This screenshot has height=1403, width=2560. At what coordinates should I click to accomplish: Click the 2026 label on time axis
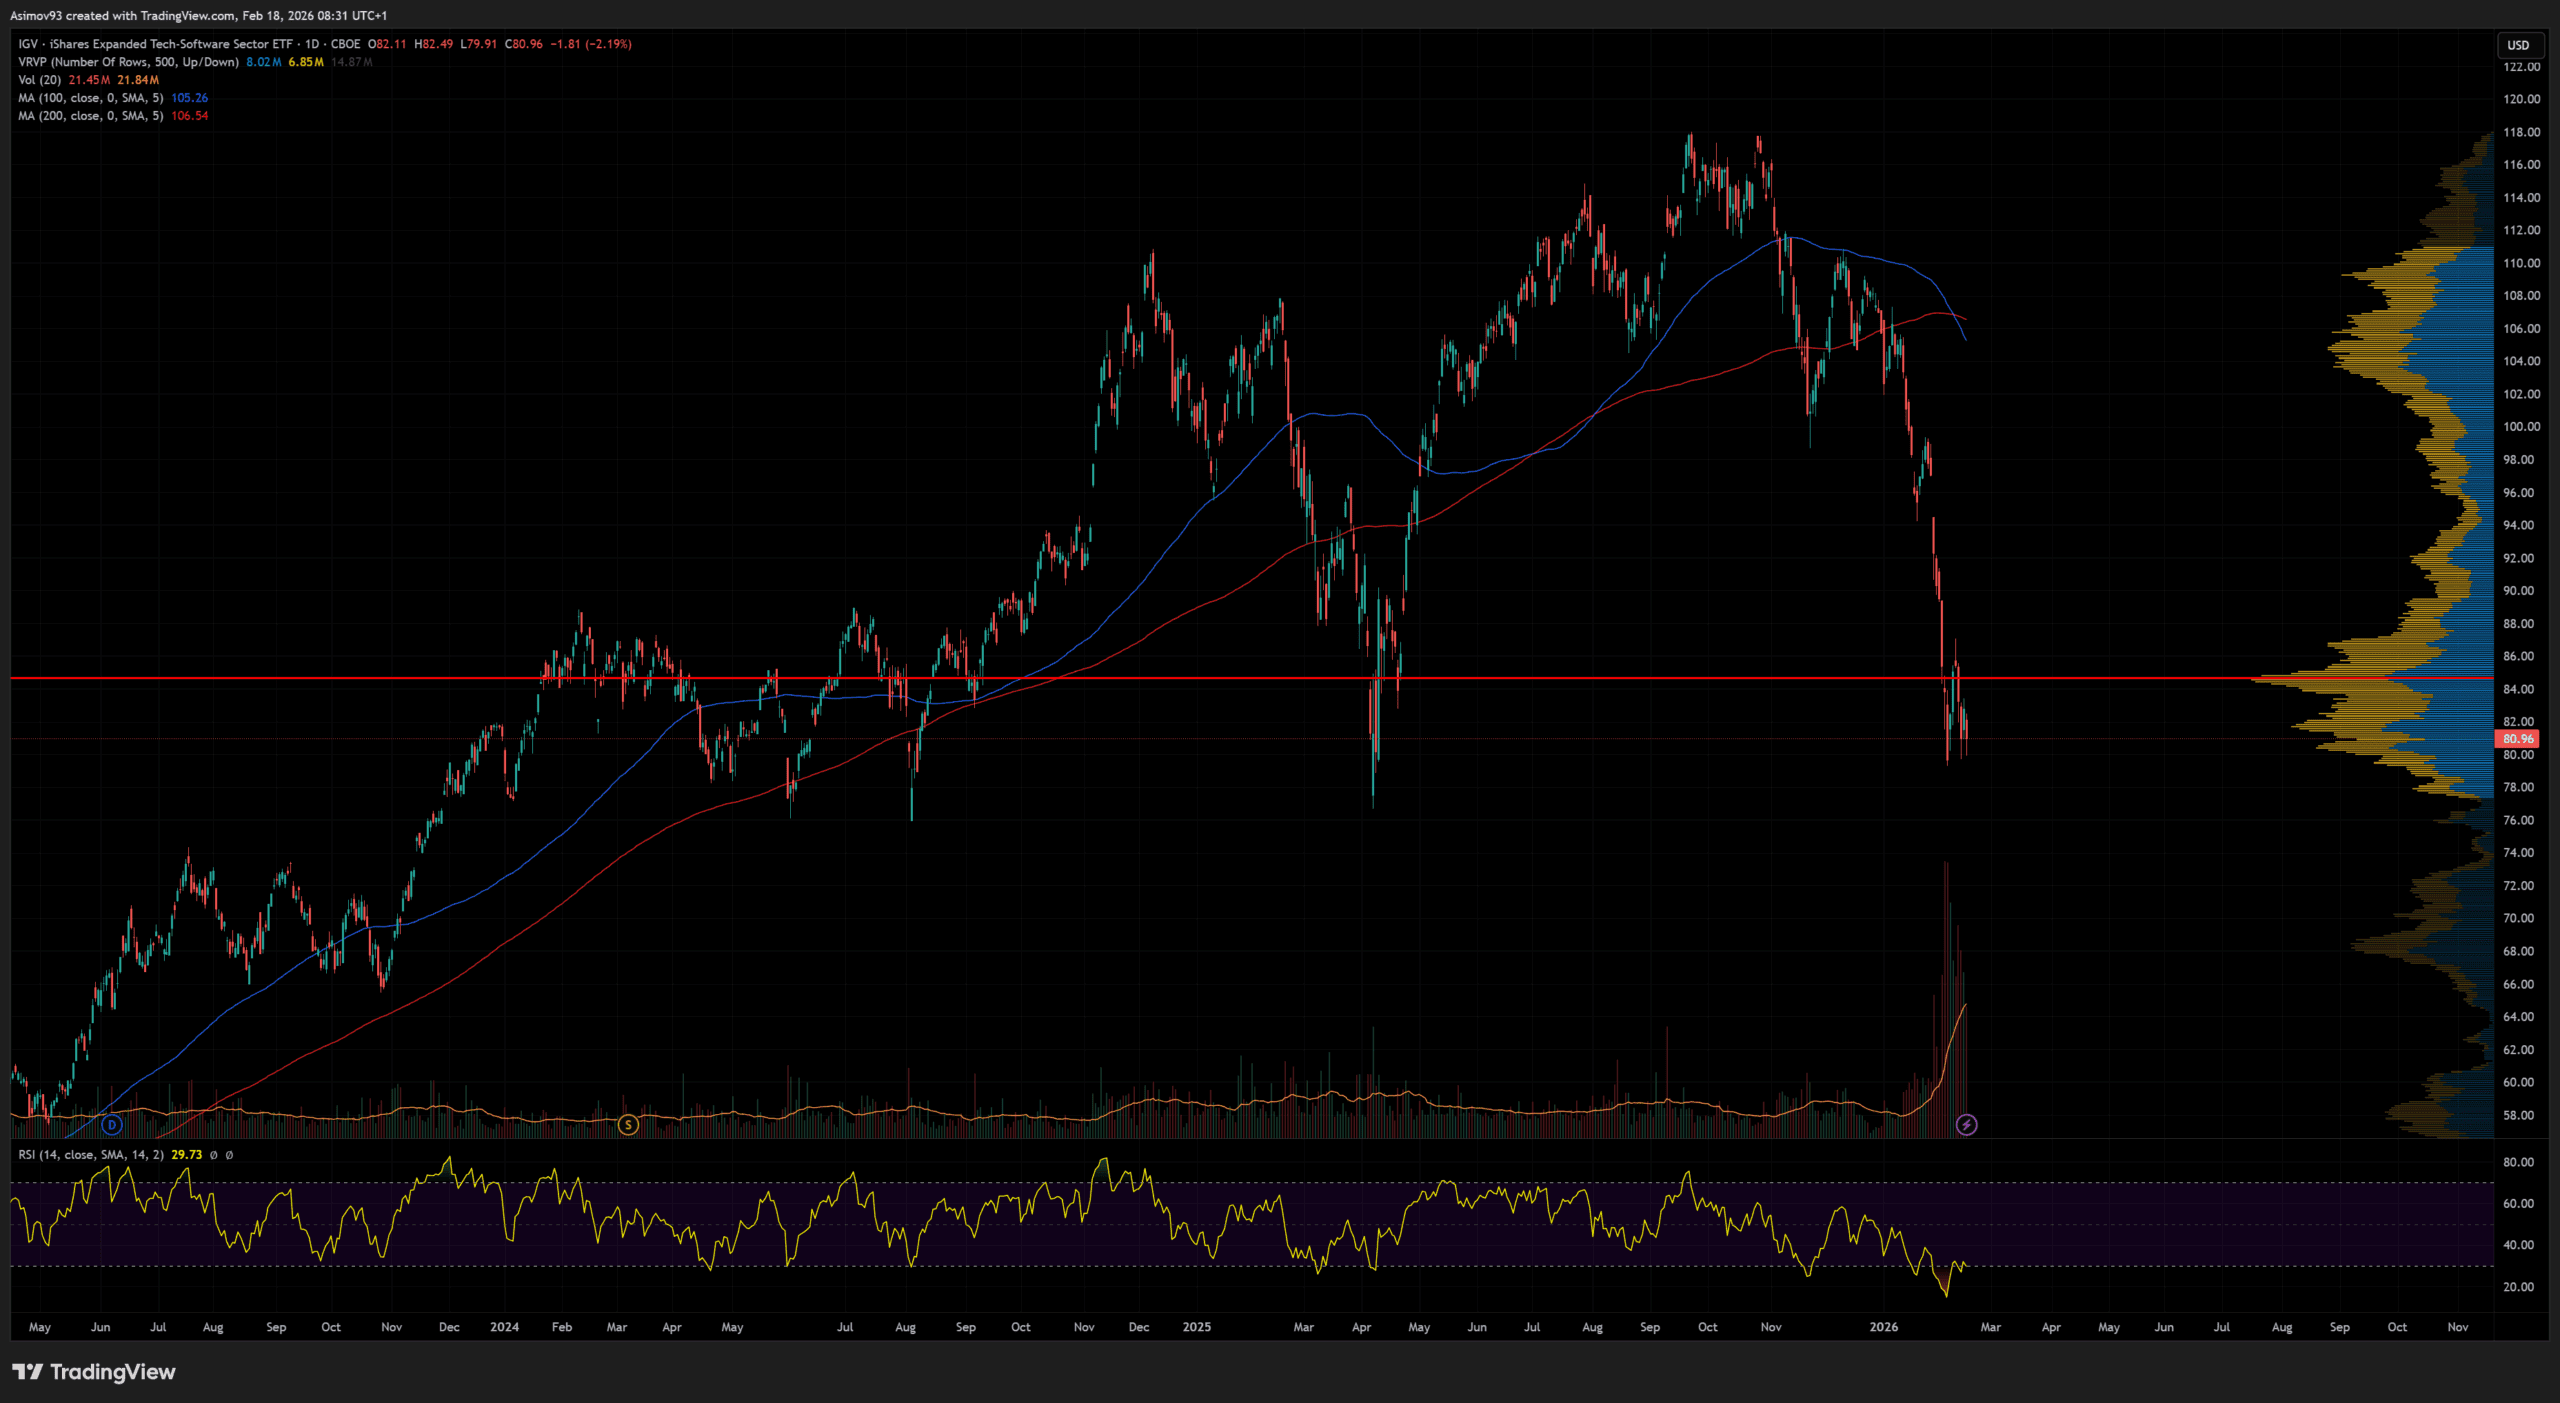coord(1883,1327)
